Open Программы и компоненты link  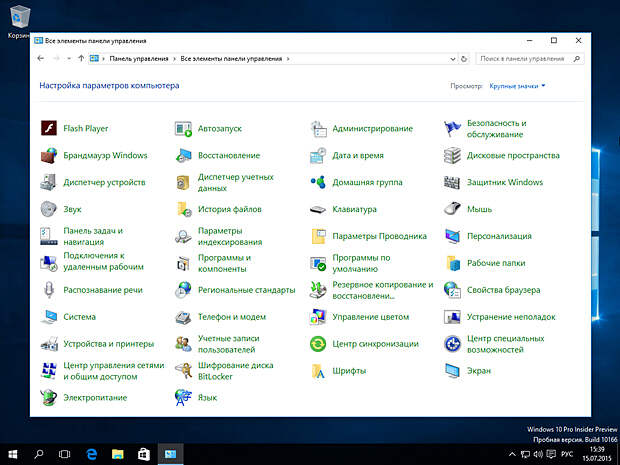[224, 263]
